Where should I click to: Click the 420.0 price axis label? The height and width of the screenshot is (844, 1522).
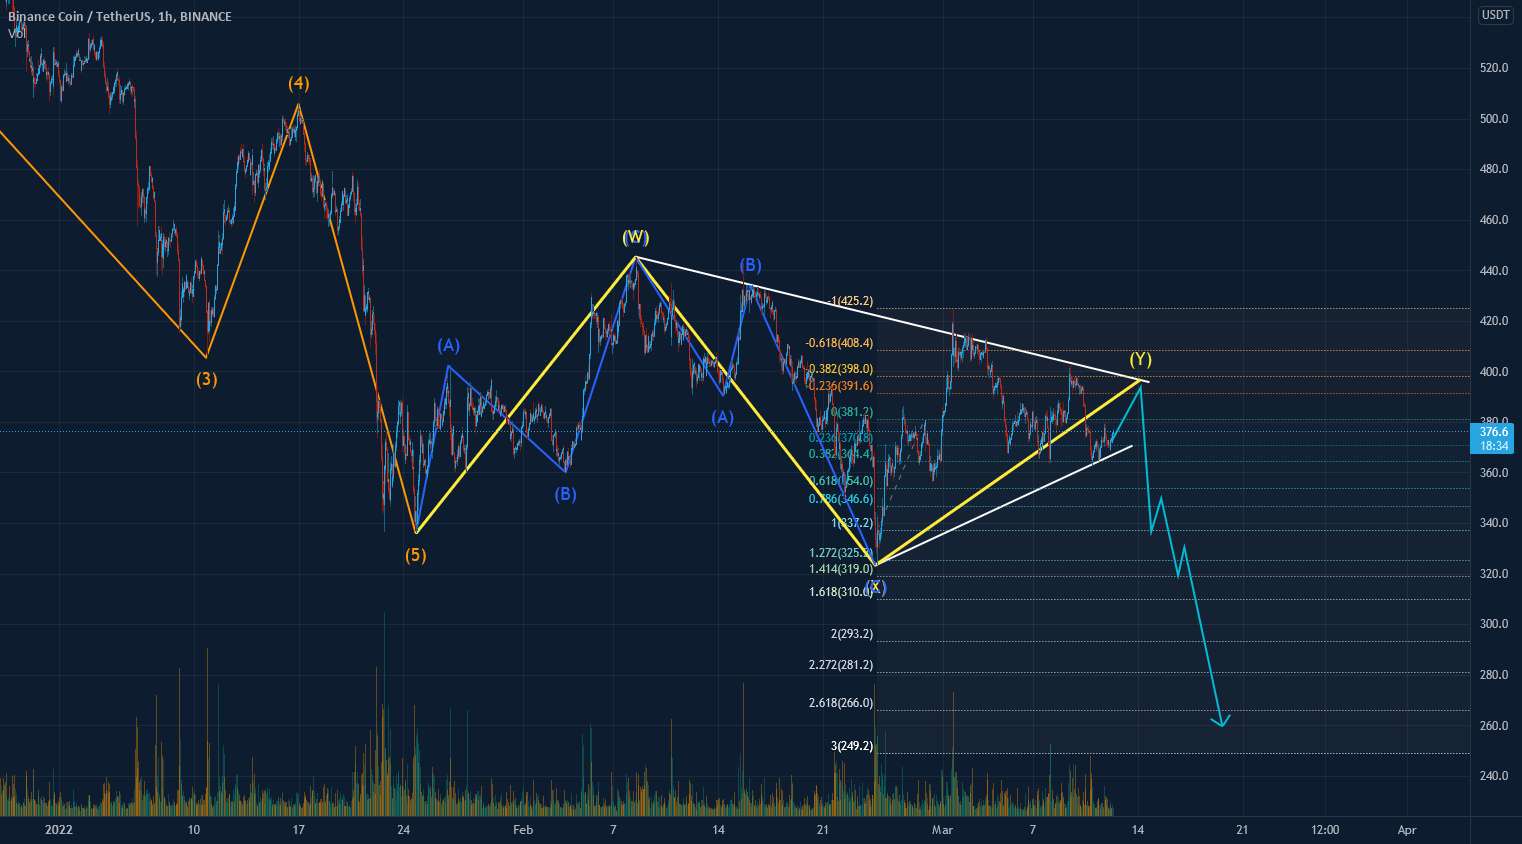(x=1494, y=321)
